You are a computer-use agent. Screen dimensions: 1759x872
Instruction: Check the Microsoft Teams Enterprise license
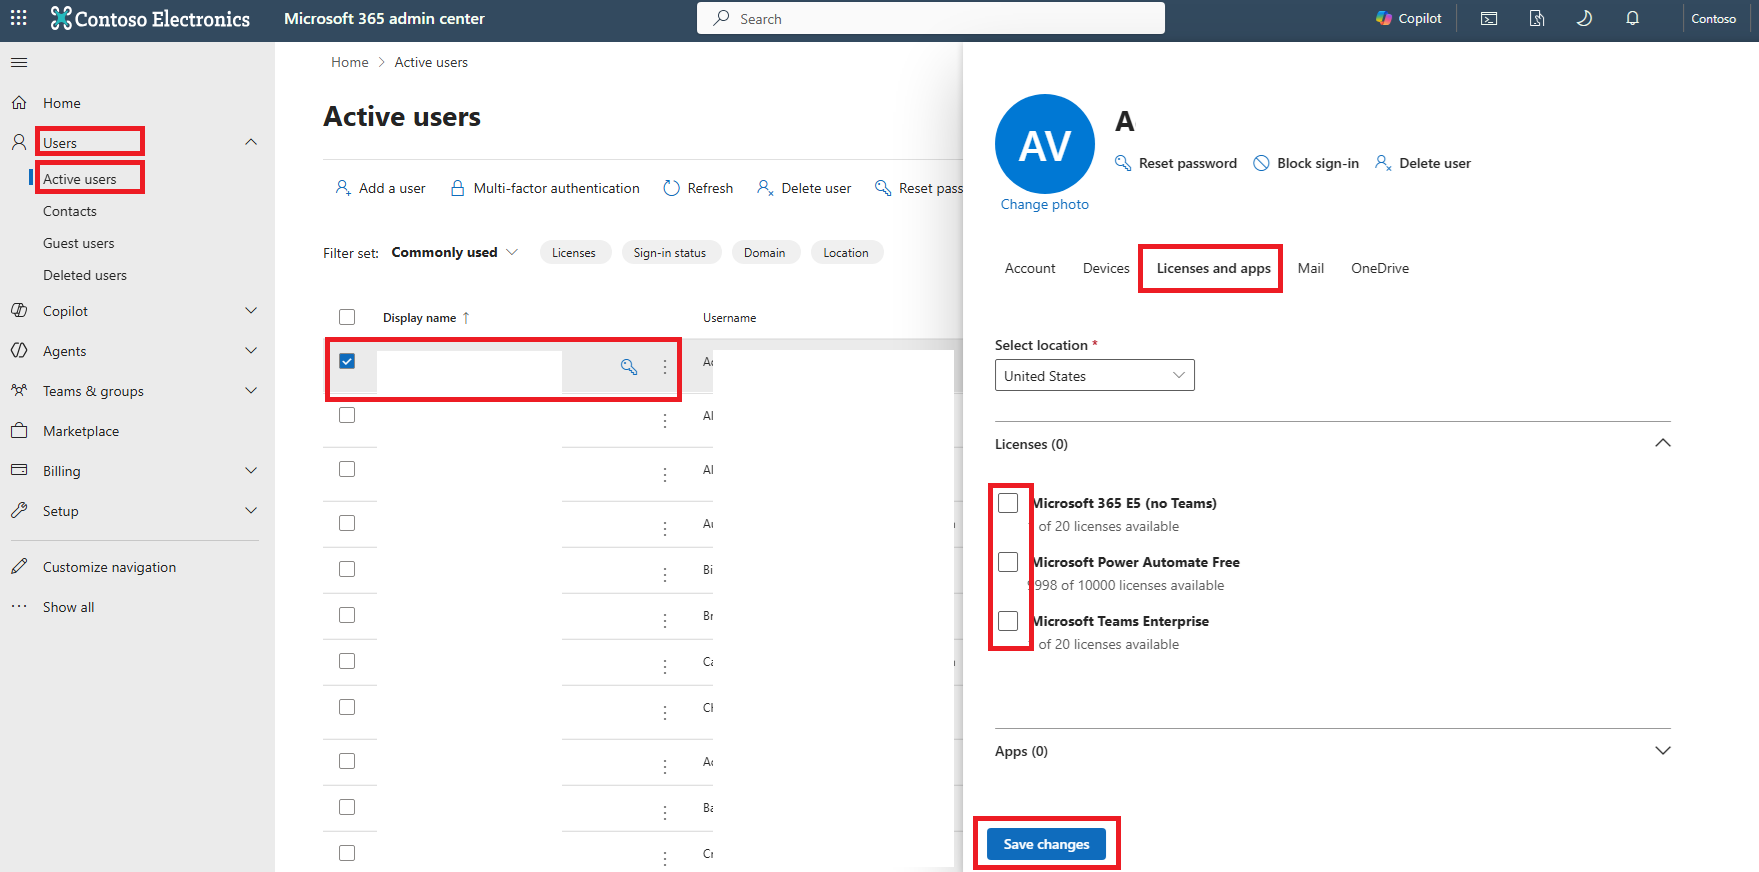tap(1008, 621)
